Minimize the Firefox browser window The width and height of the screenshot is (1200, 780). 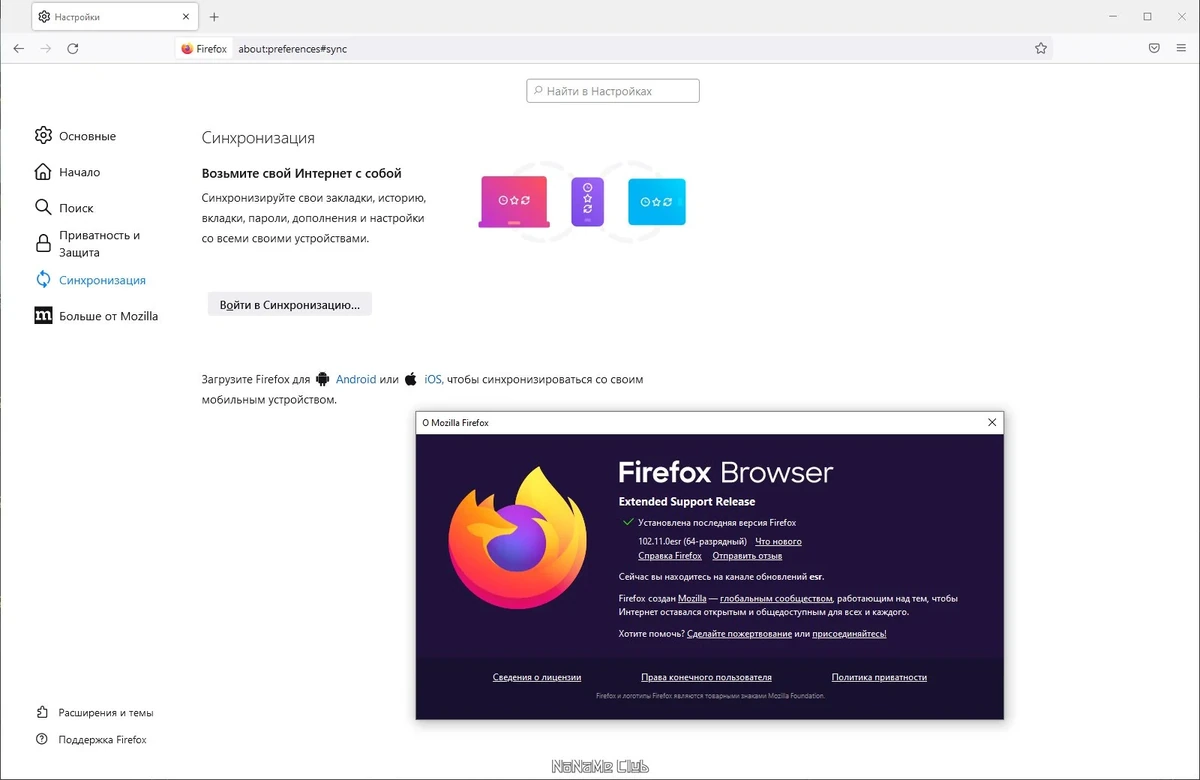click(x=1114, y=17)
